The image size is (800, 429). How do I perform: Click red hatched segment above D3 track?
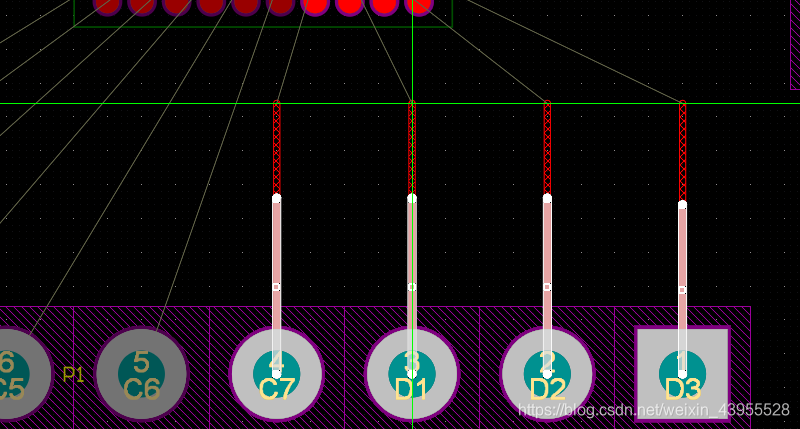click(682, 150)
